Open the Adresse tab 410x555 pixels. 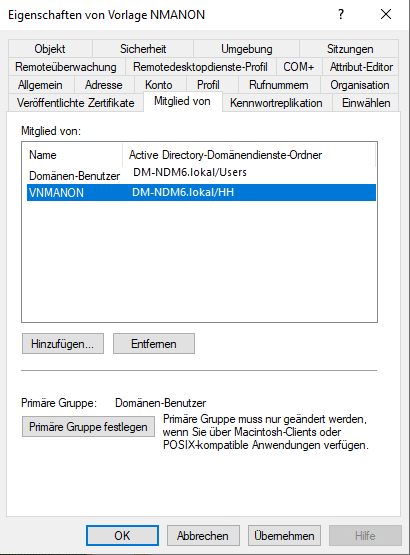(x=103, y=85)
